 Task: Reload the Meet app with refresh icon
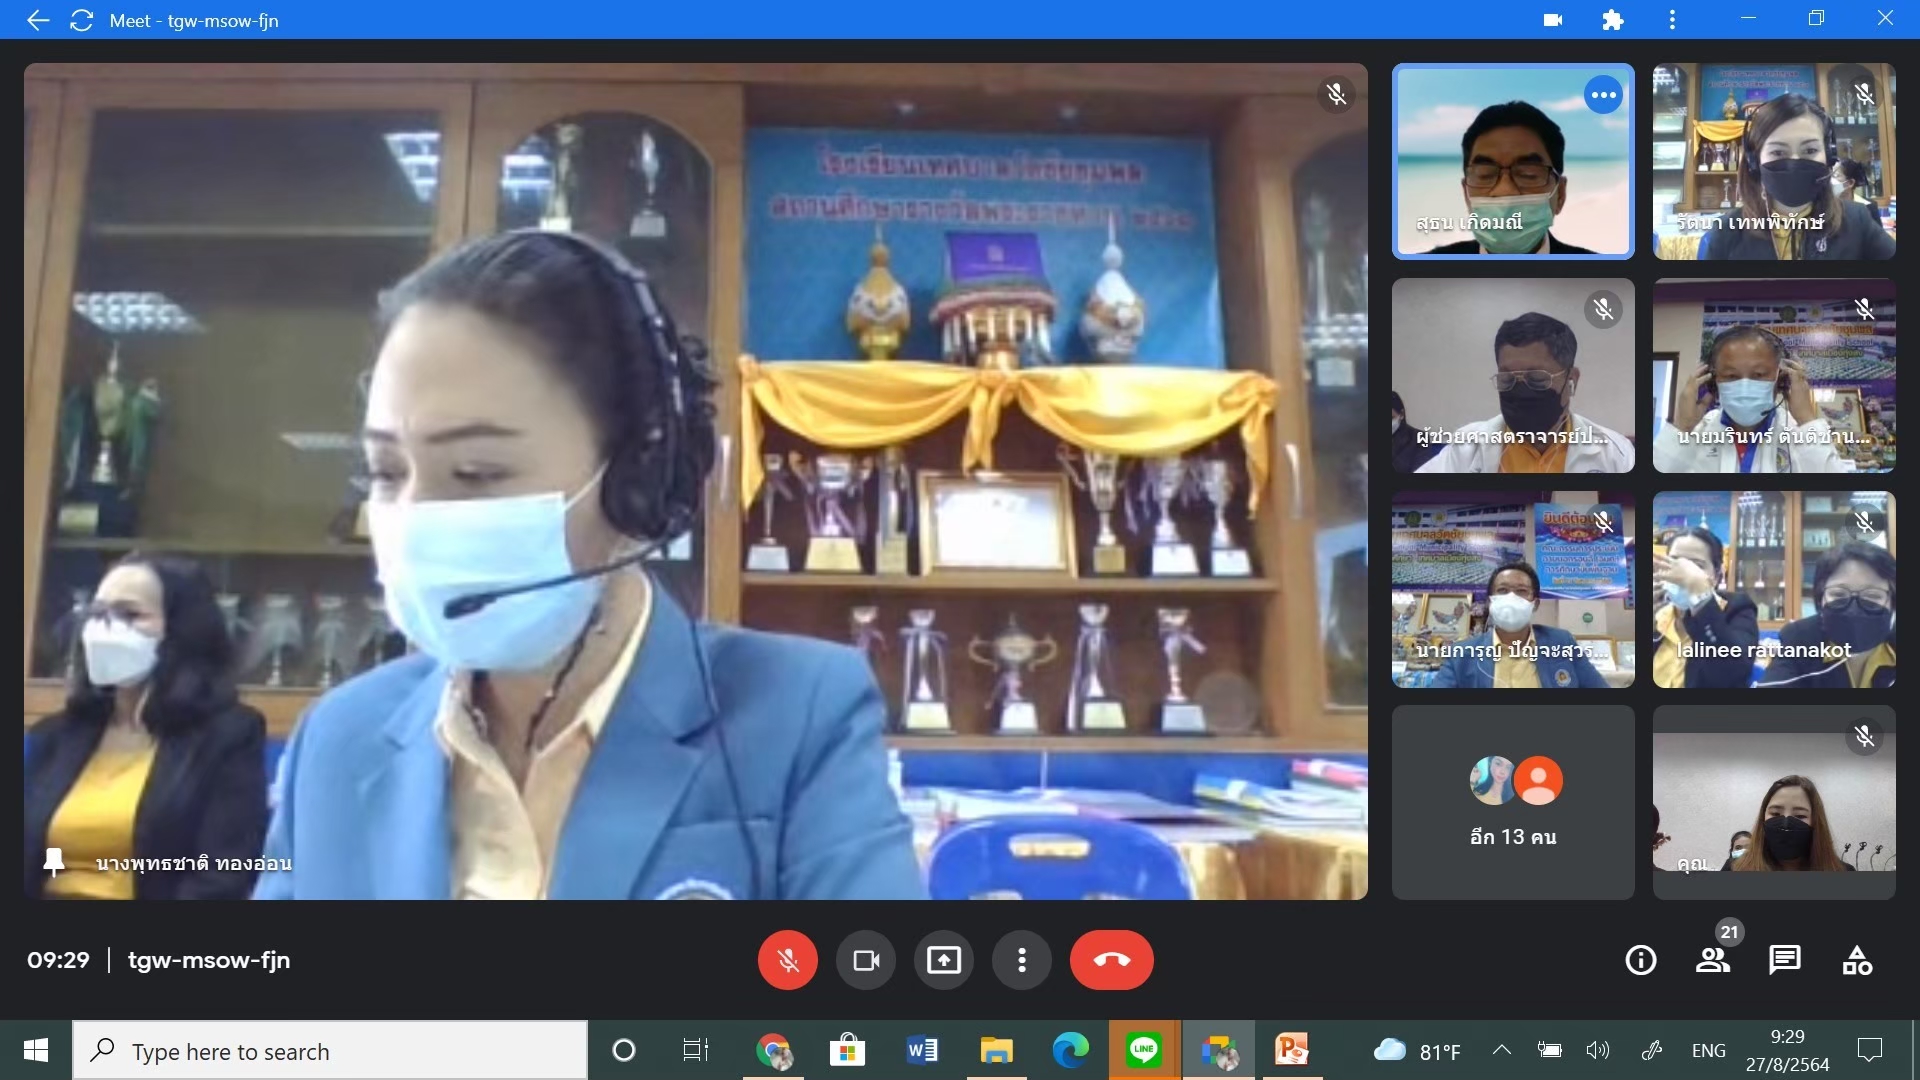coord(82,20)
